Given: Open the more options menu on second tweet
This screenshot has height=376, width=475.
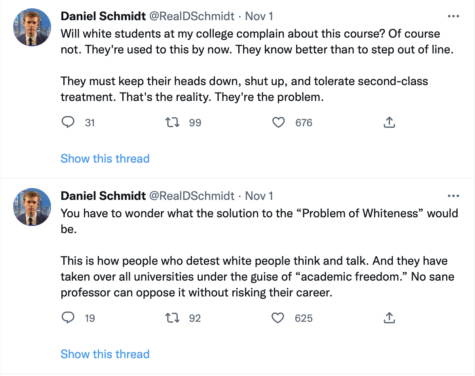Looking at the screenshot, I should pyautogui.click(x=453, y=196).
